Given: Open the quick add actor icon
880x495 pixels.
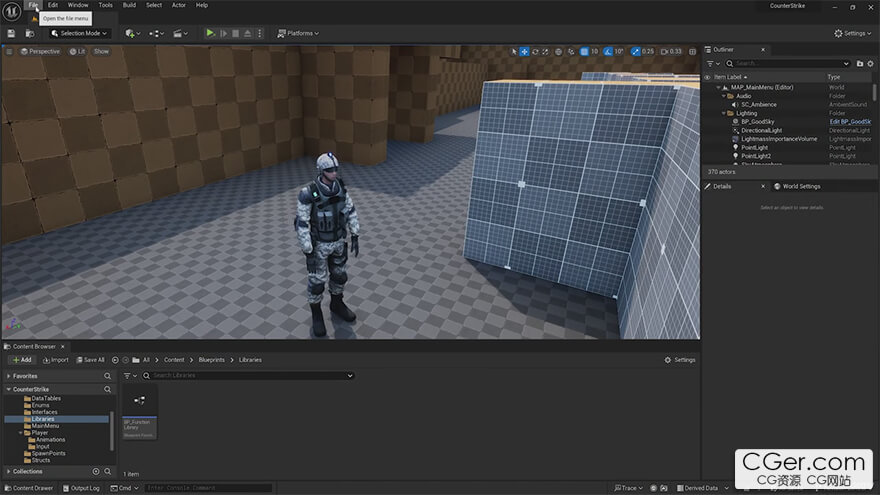Looking at the screenshot, I should [132, 34].
